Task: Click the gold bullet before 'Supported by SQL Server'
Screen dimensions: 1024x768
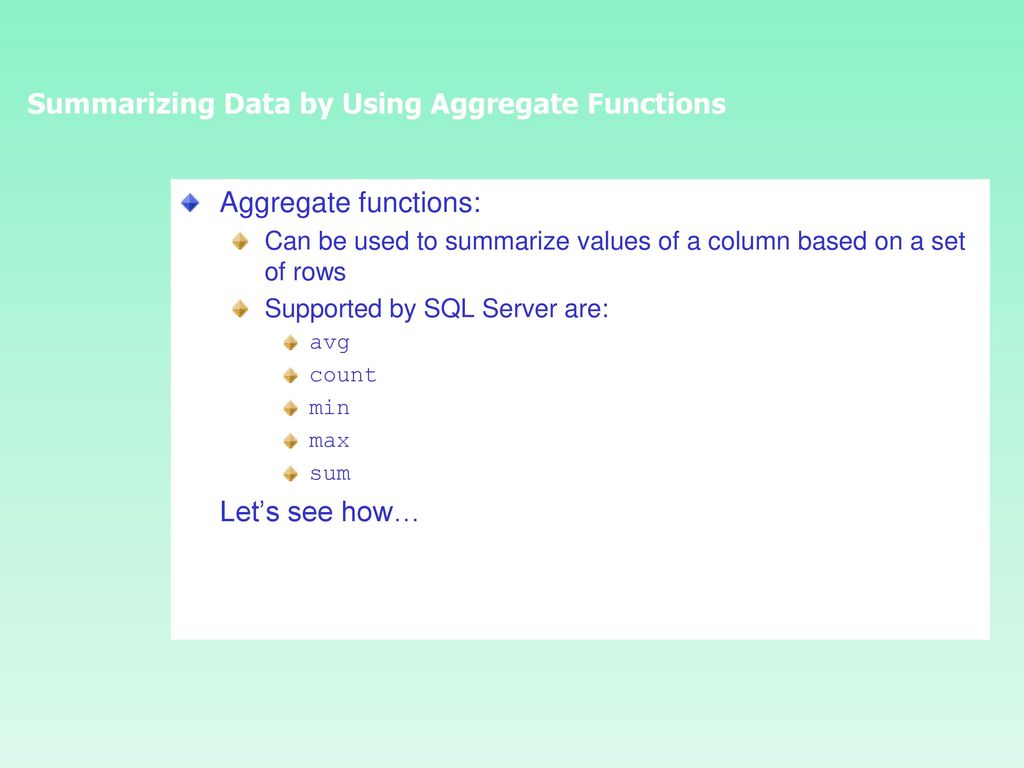Action: click(240, 308)
